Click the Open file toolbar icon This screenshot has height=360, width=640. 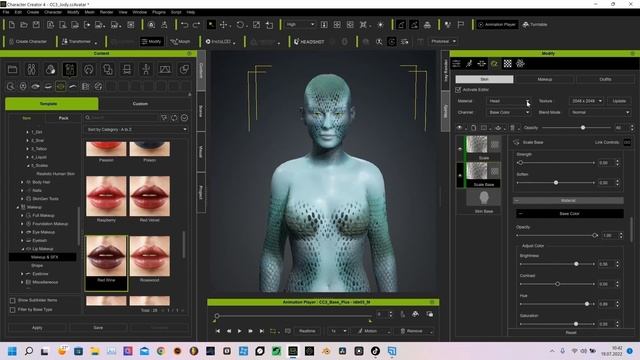(24, 25)
